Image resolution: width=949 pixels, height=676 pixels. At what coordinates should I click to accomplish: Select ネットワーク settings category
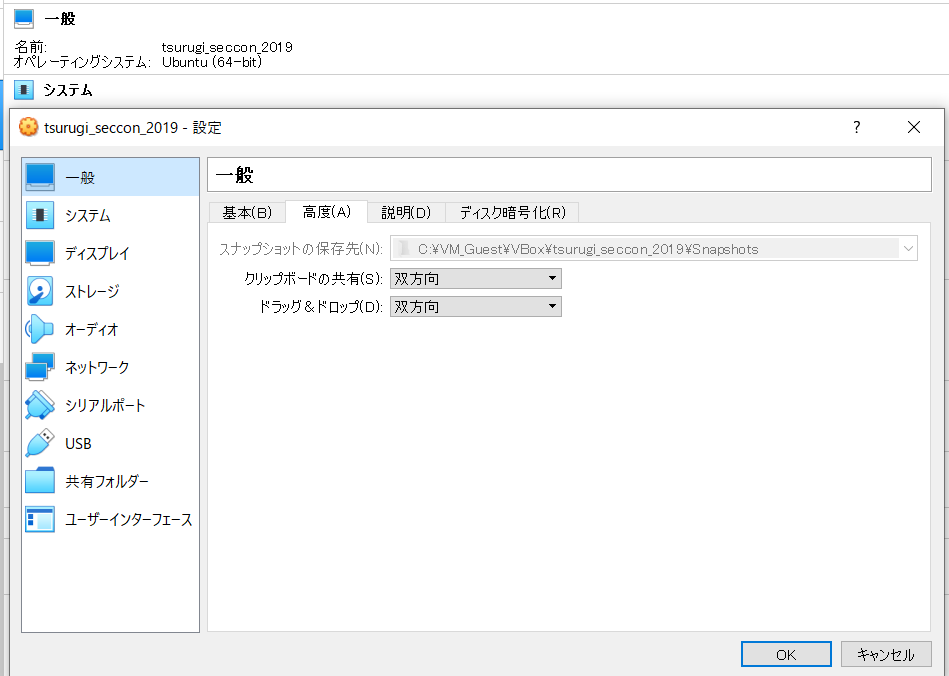point(111,367)
